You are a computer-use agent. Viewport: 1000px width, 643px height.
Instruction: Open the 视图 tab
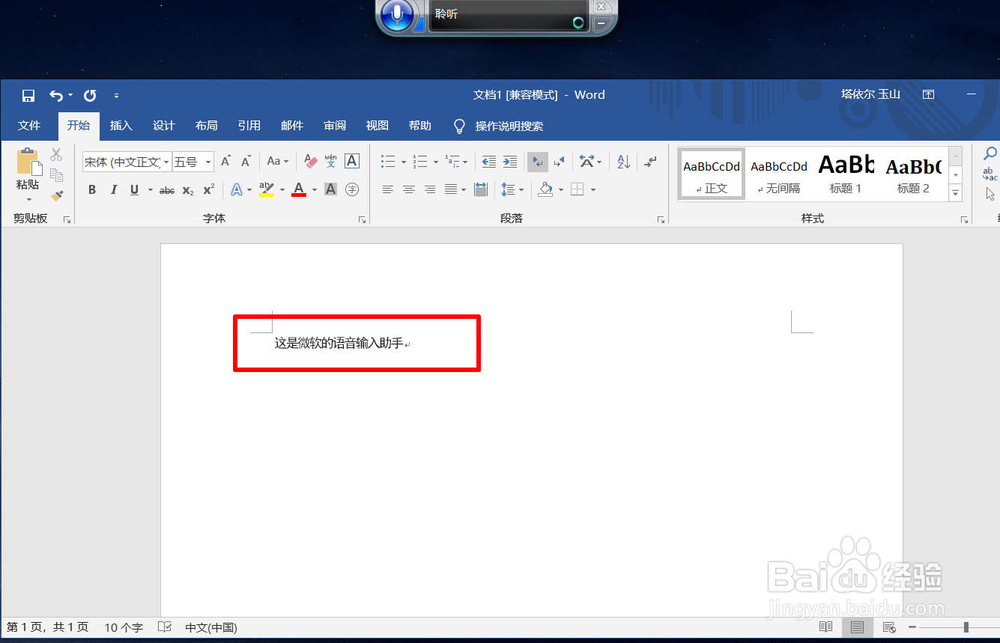point(377,126)
